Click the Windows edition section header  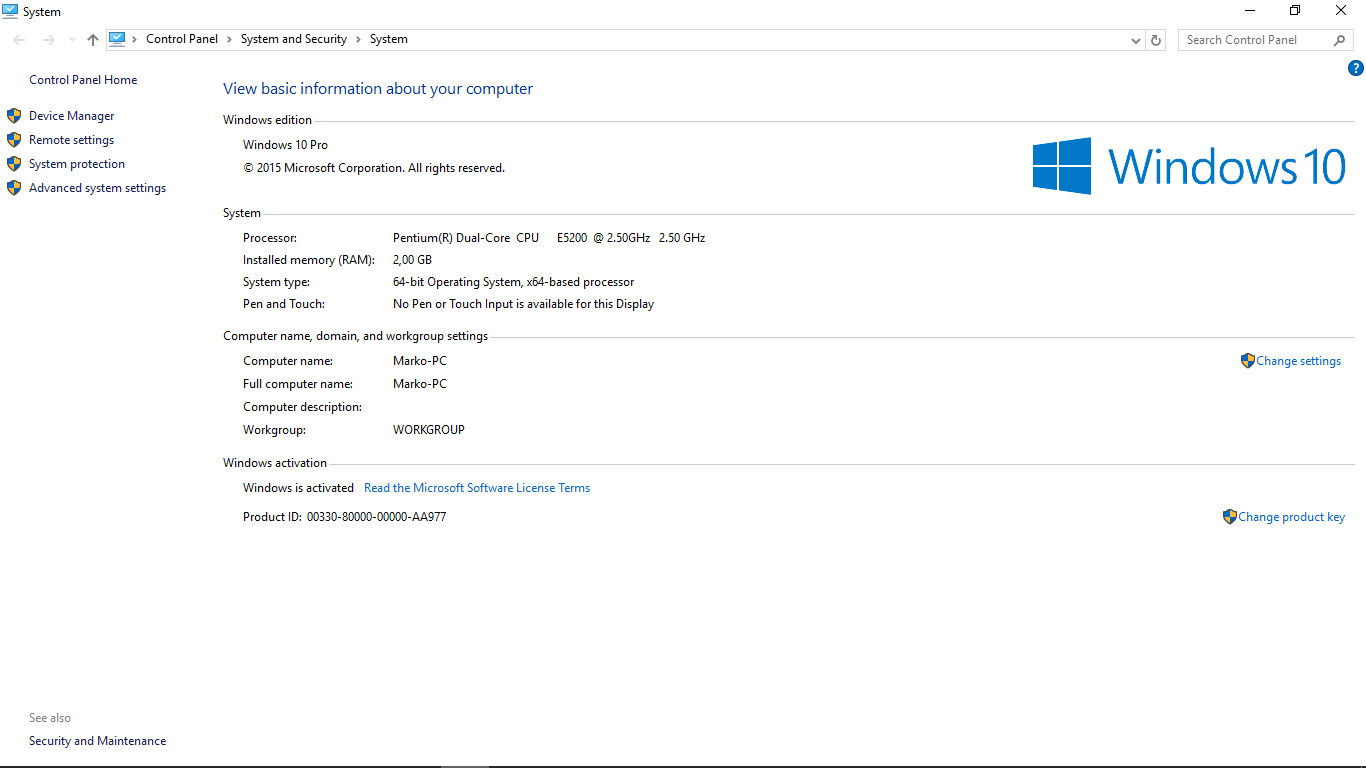click(x=268, y=120)
